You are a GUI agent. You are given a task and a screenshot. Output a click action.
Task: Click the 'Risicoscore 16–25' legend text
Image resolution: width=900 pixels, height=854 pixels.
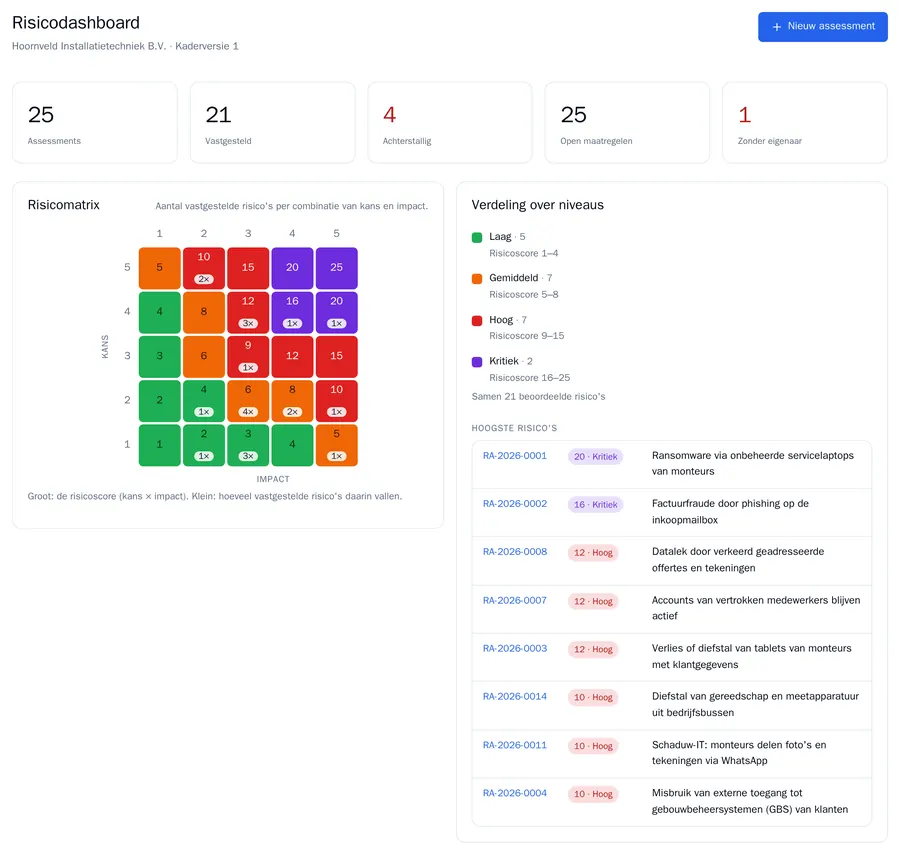coord(529,378)
